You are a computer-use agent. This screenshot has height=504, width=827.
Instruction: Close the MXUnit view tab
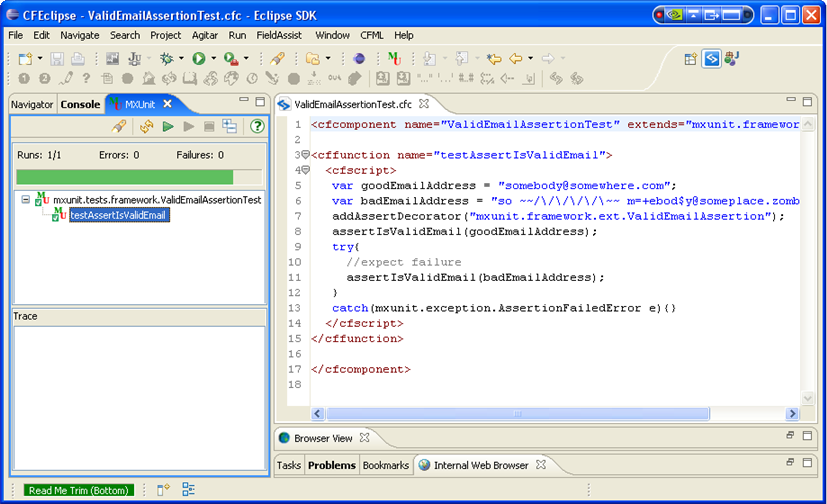[x=168, y=104]
